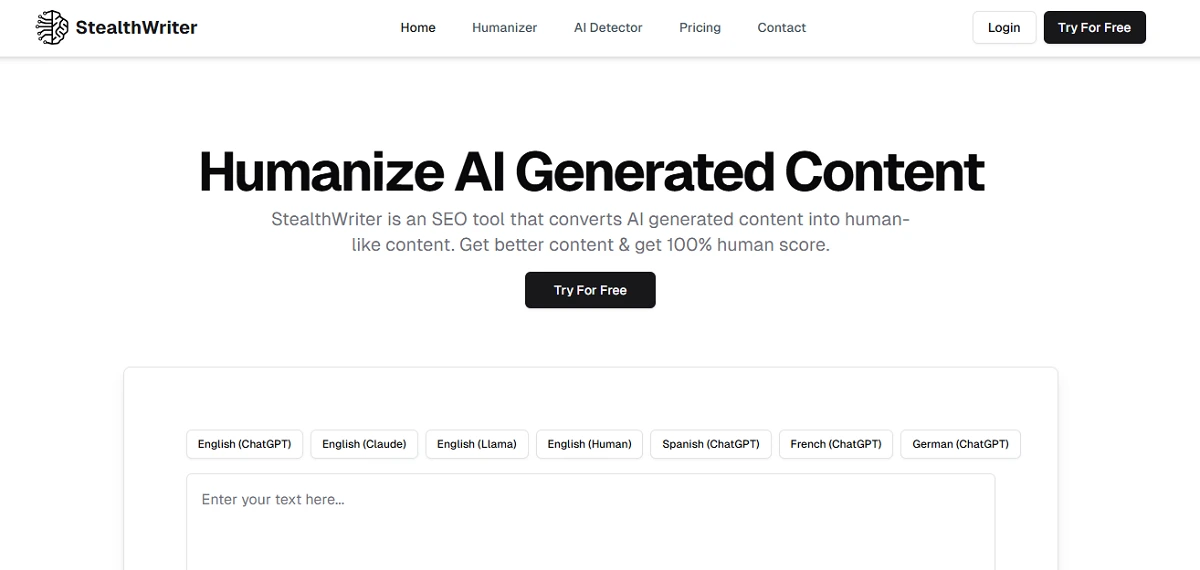Screen dimensions: 1200x570
Task: Click the StealthWriter brand name text
Action: pos(136,28)
